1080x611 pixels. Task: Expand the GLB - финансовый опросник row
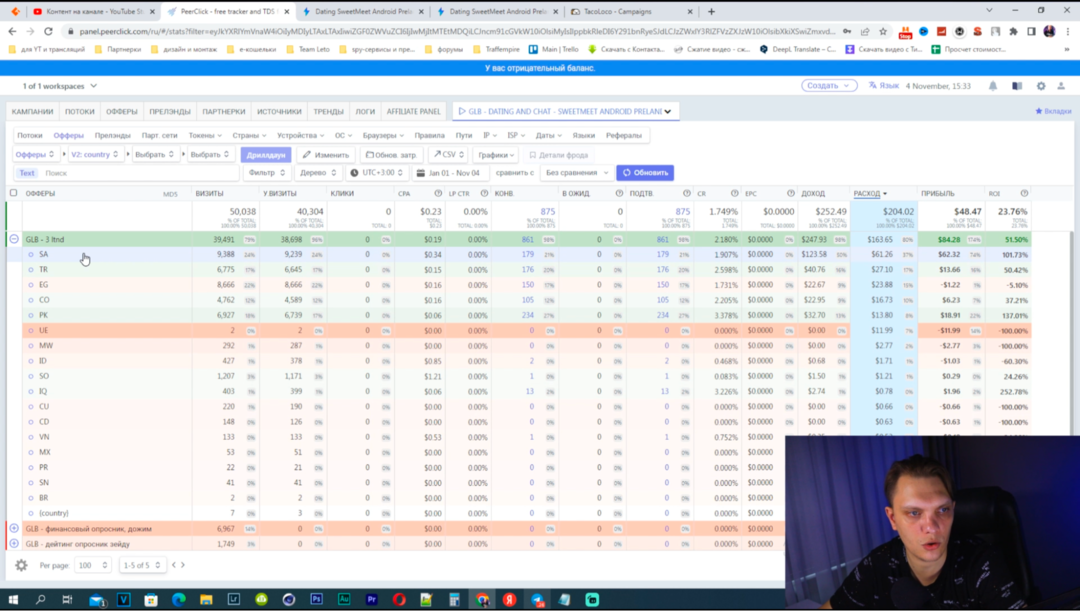click(14, 528)
